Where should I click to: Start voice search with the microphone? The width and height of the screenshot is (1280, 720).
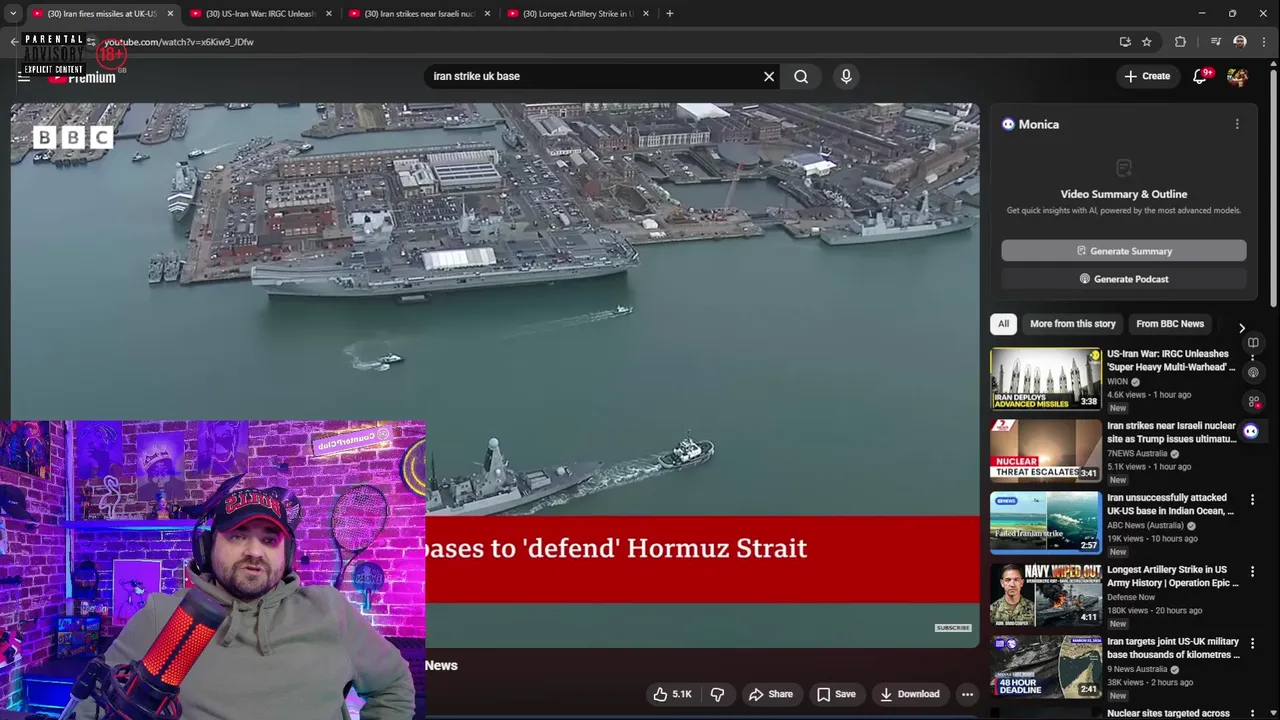tap(846, 76)
